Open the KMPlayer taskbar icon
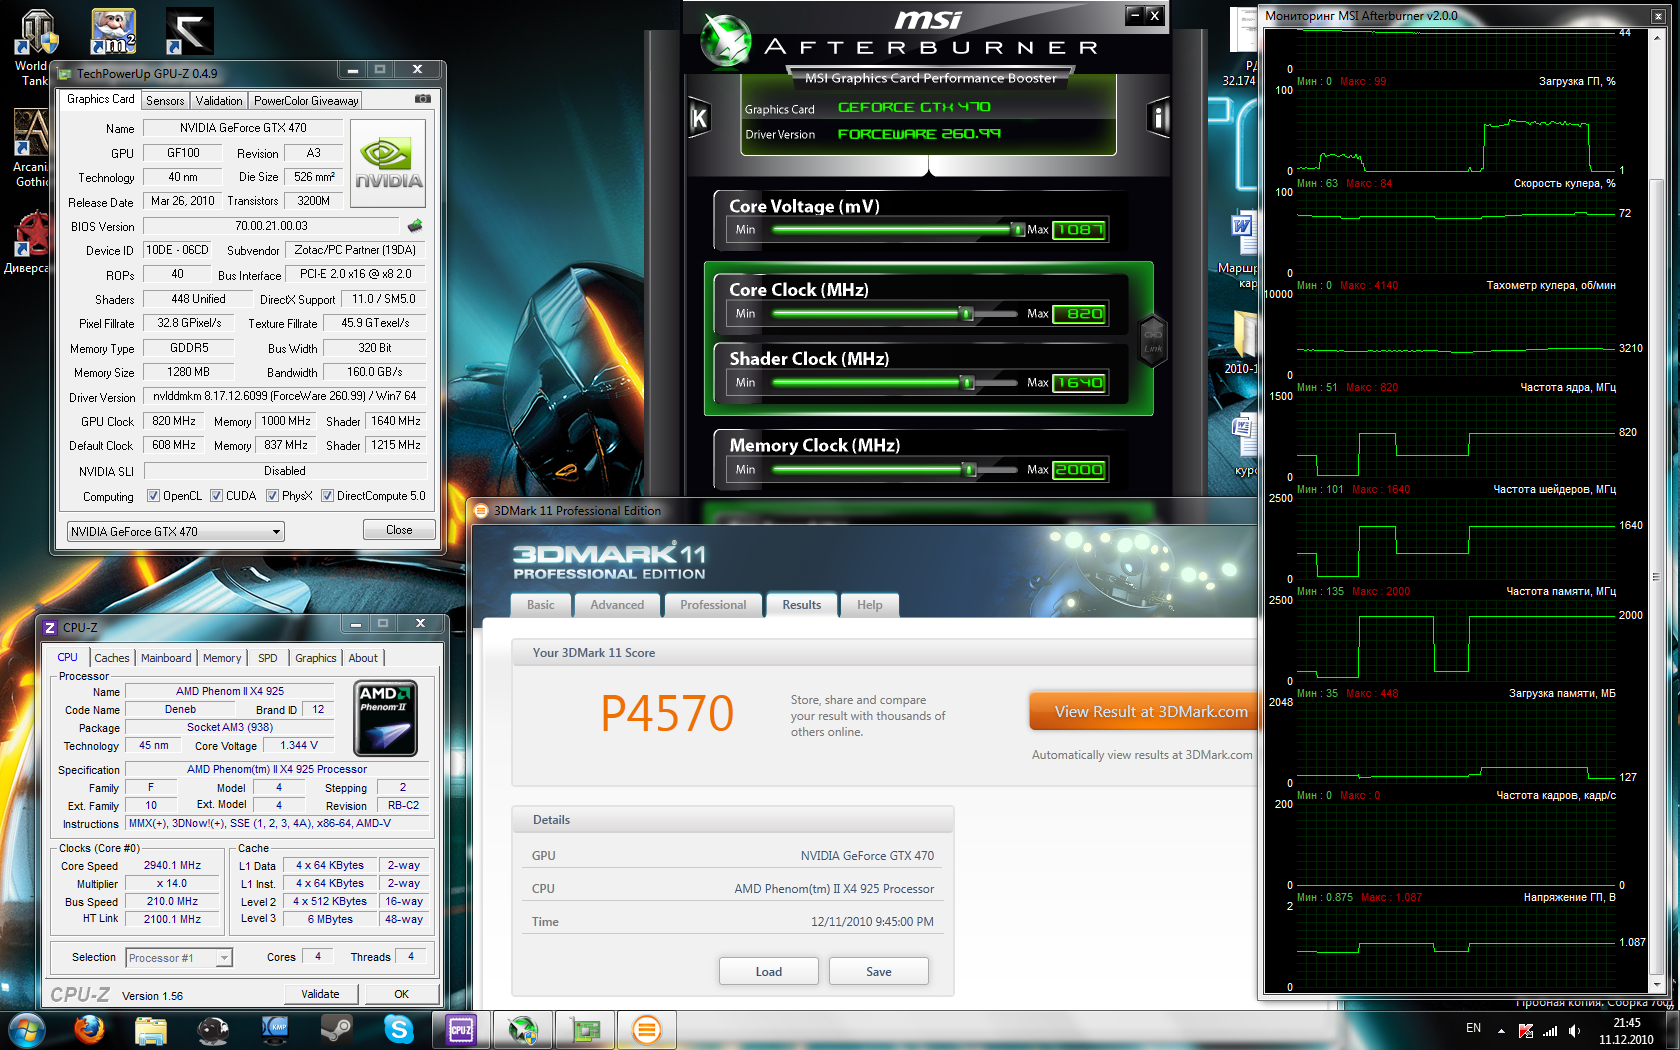Screen dimensions: 1680x1050 275,1029
